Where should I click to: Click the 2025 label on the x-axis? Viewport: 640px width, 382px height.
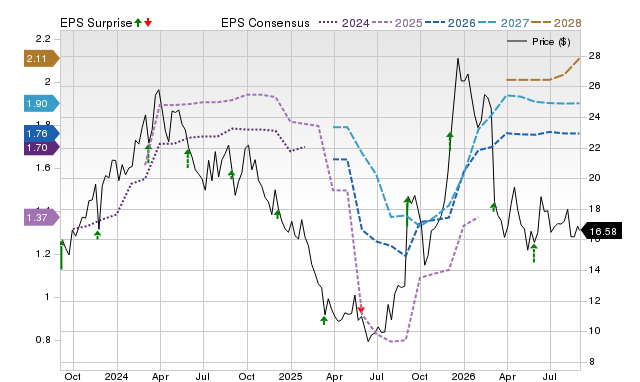pos(291,376)
